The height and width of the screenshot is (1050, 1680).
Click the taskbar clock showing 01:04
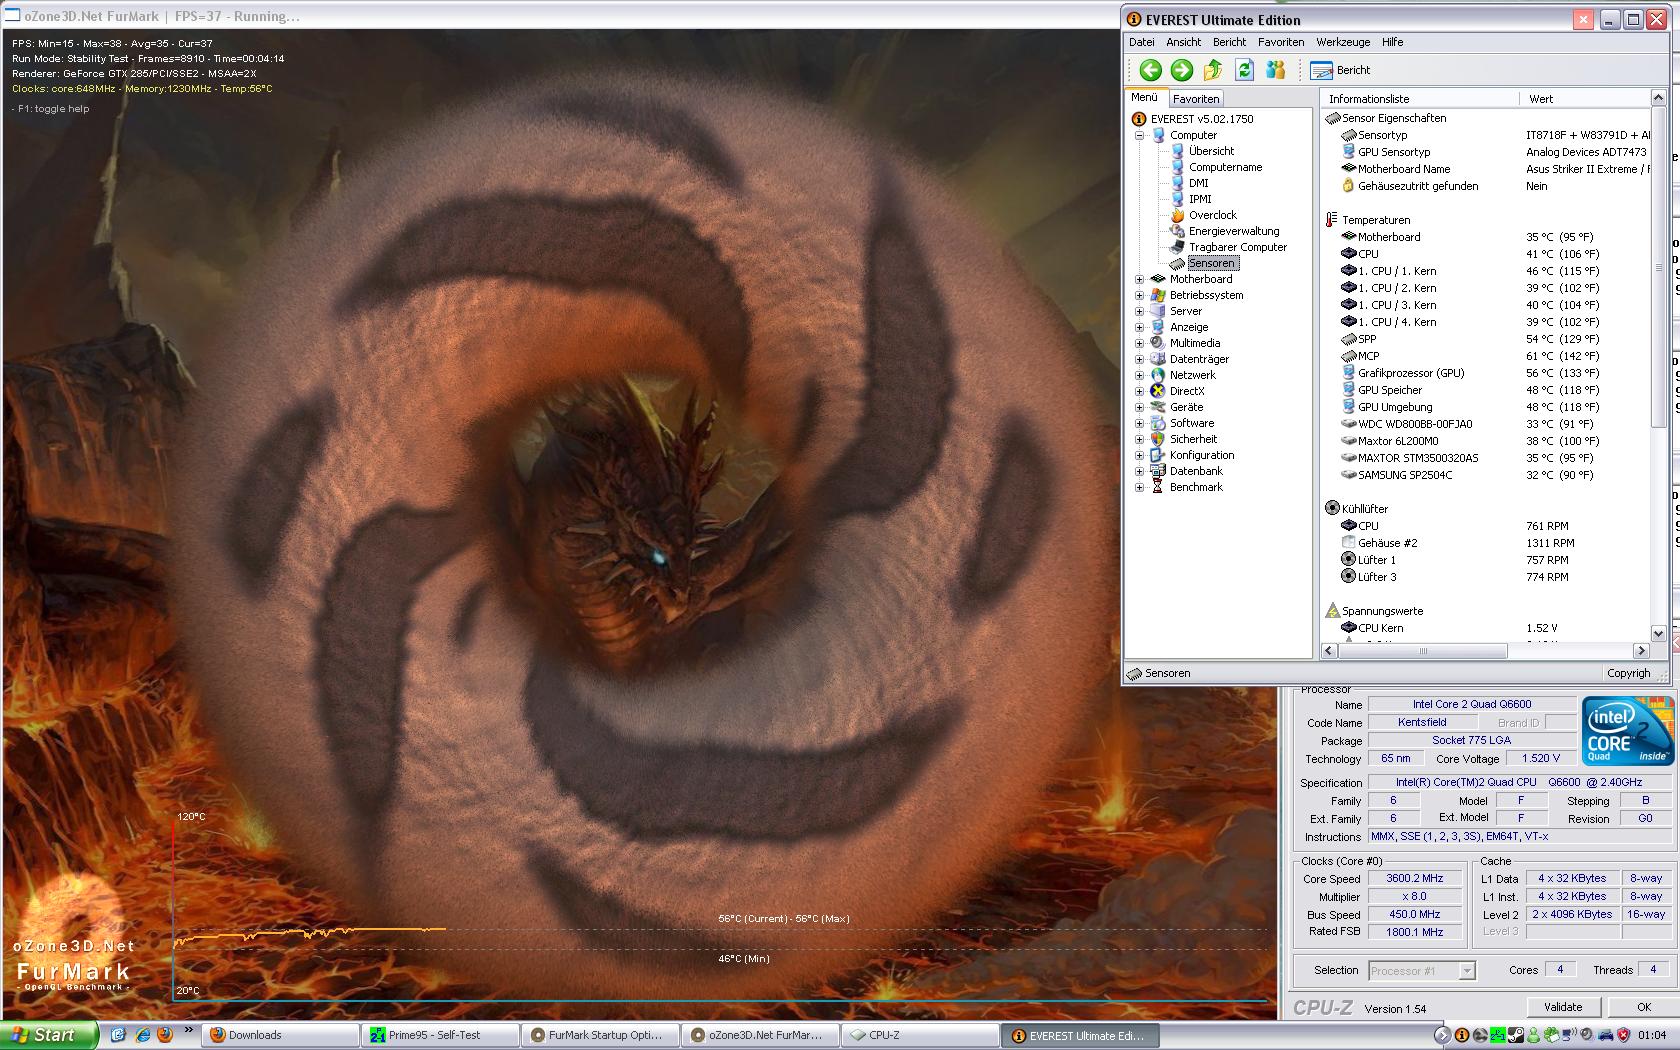pos(1652,1035)
